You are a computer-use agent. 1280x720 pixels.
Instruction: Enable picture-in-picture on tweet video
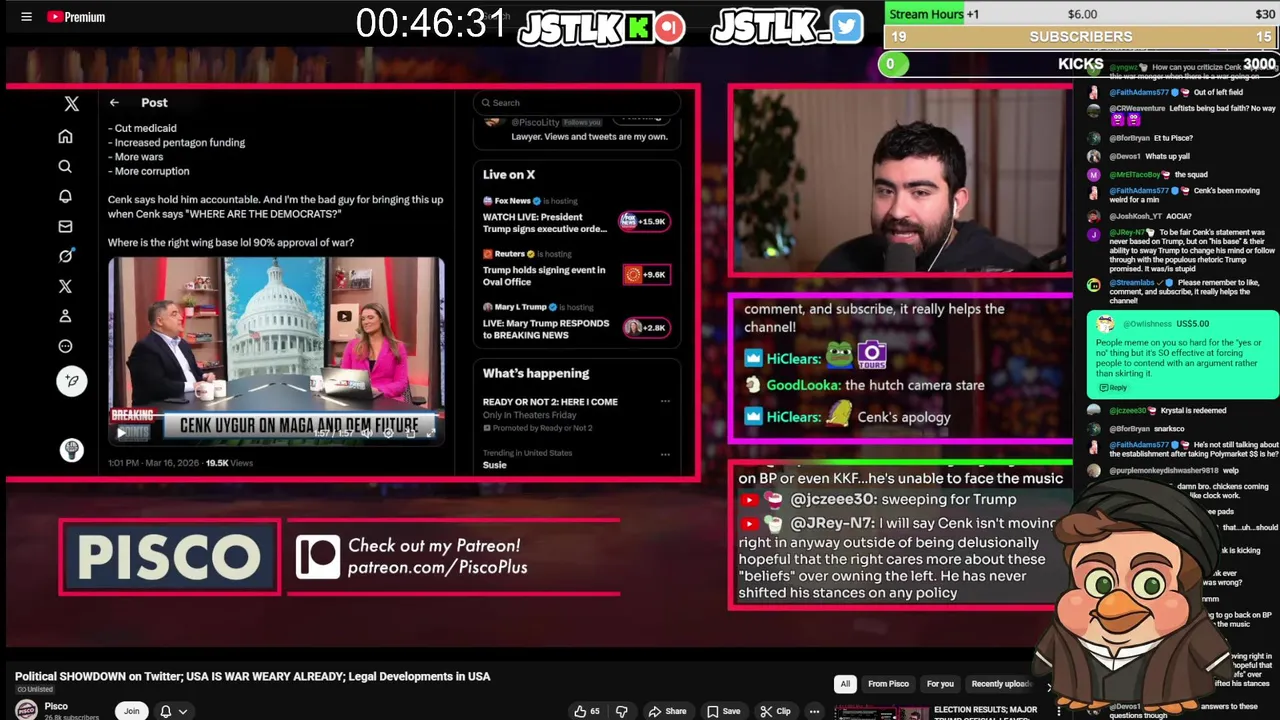410,433
